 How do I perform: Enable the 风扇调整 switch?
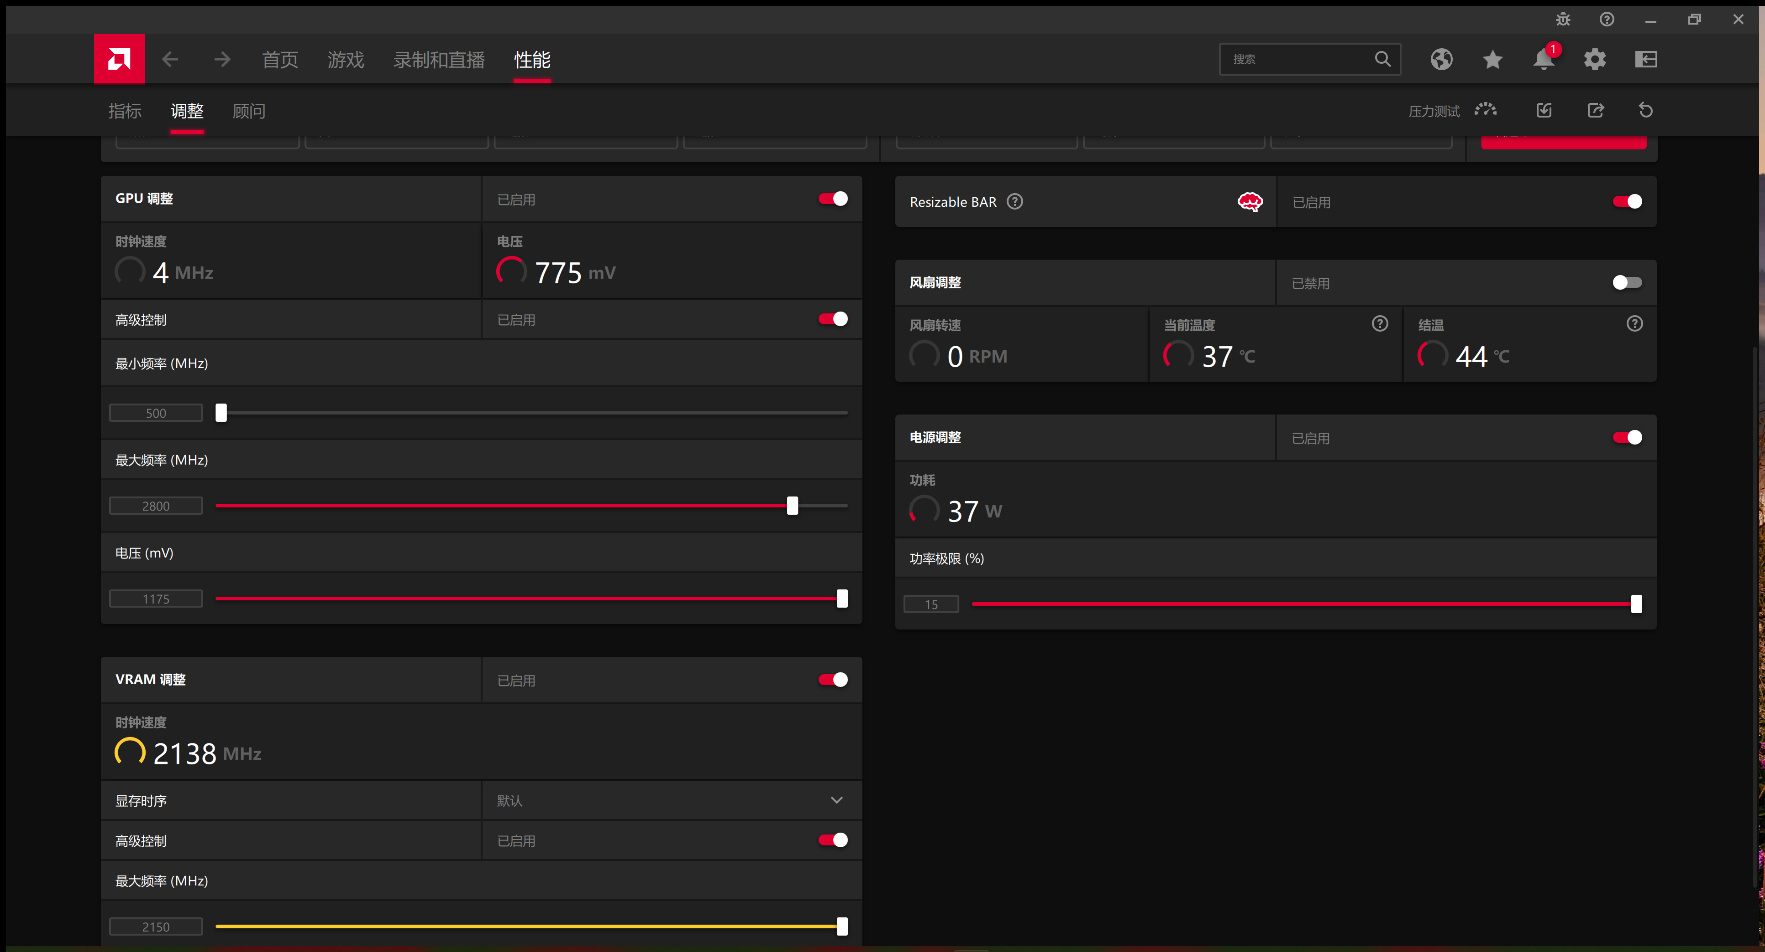tap(1627, 282)
